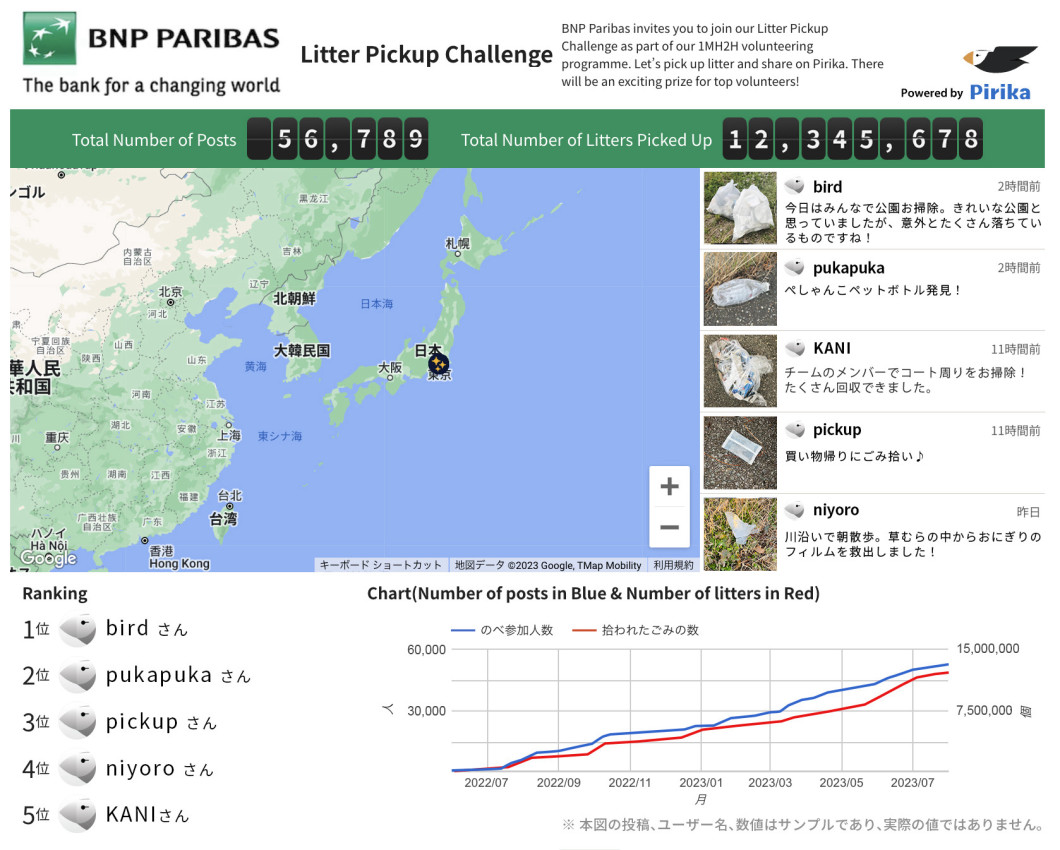Zoom in on the map with plus button
The image size is (1060, 850).
[669, 486]
